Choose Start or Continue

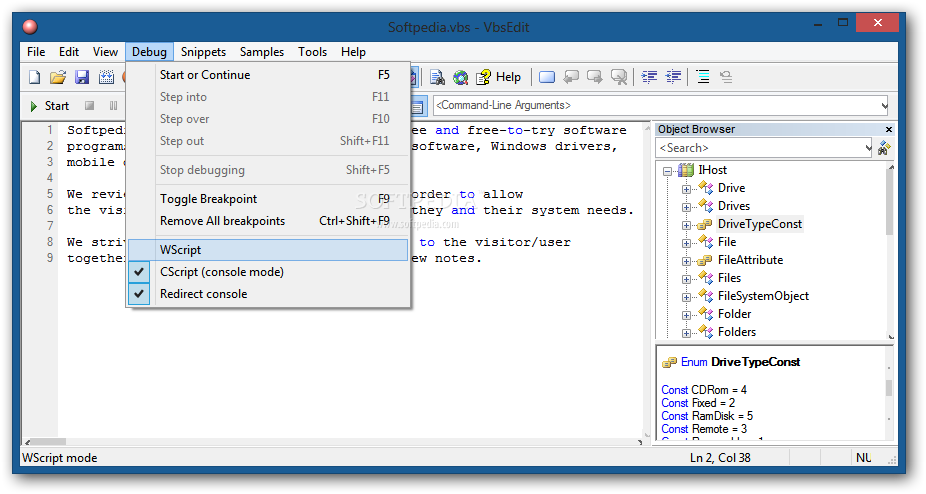pyautogui.click(x=268, y=75)
